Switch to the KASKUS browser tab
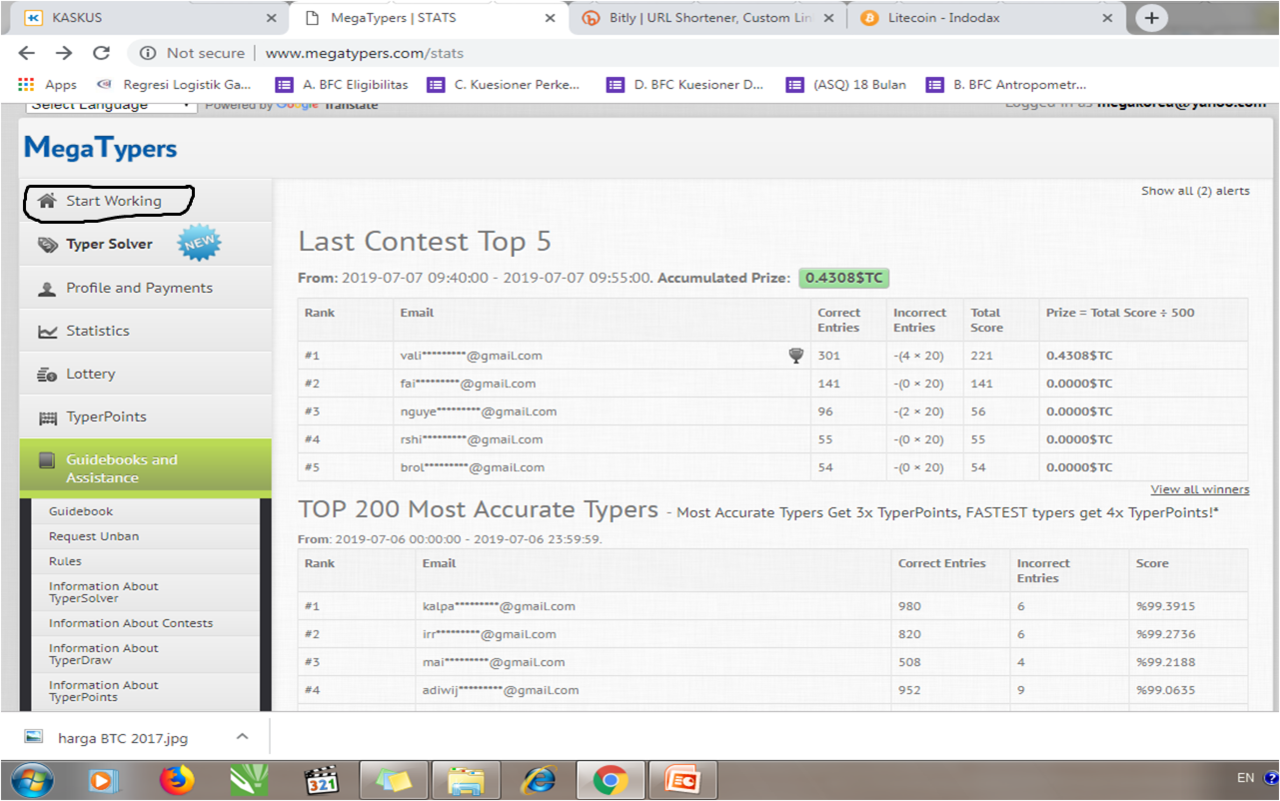1280x801 pixels. click(140, 18)
